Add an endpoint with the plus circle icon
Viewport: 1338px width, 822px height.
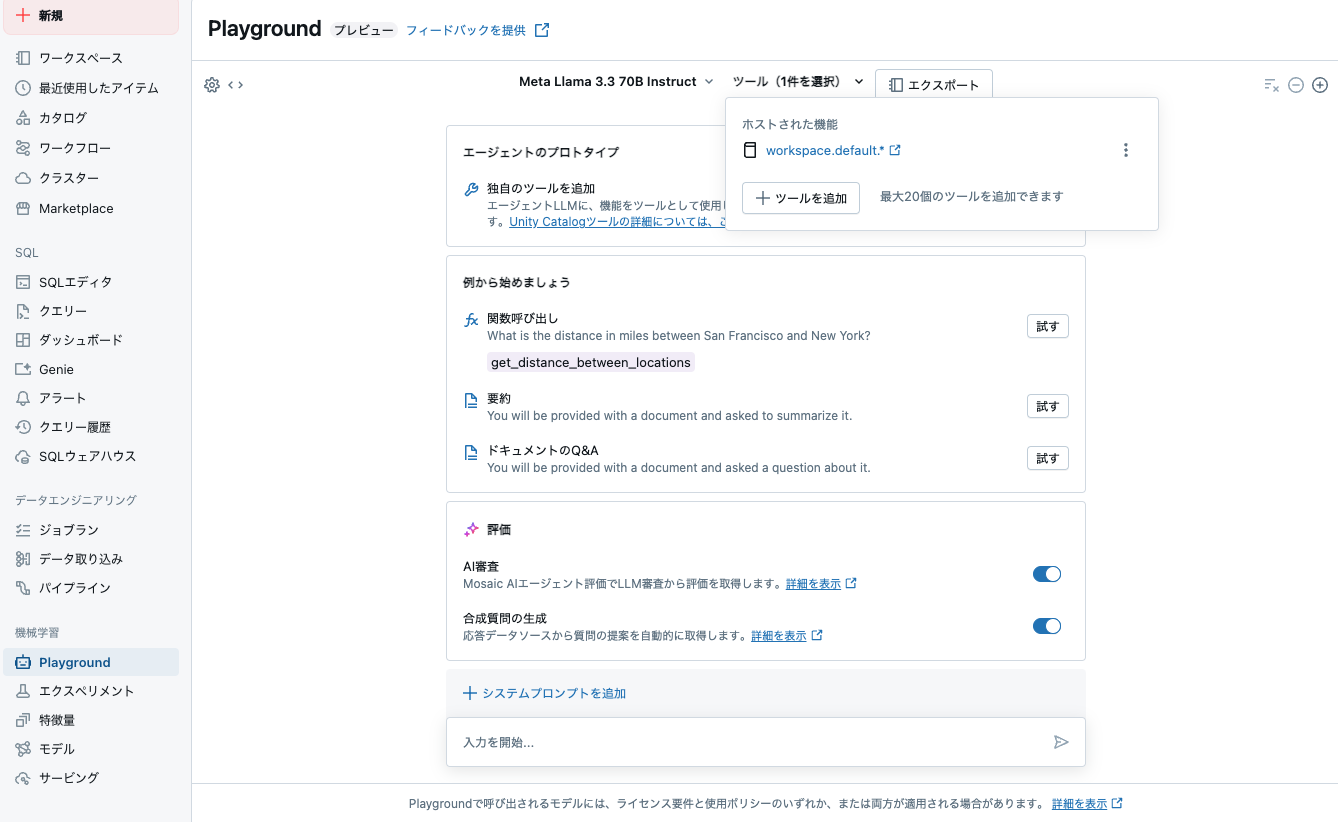pos(1320,85)
